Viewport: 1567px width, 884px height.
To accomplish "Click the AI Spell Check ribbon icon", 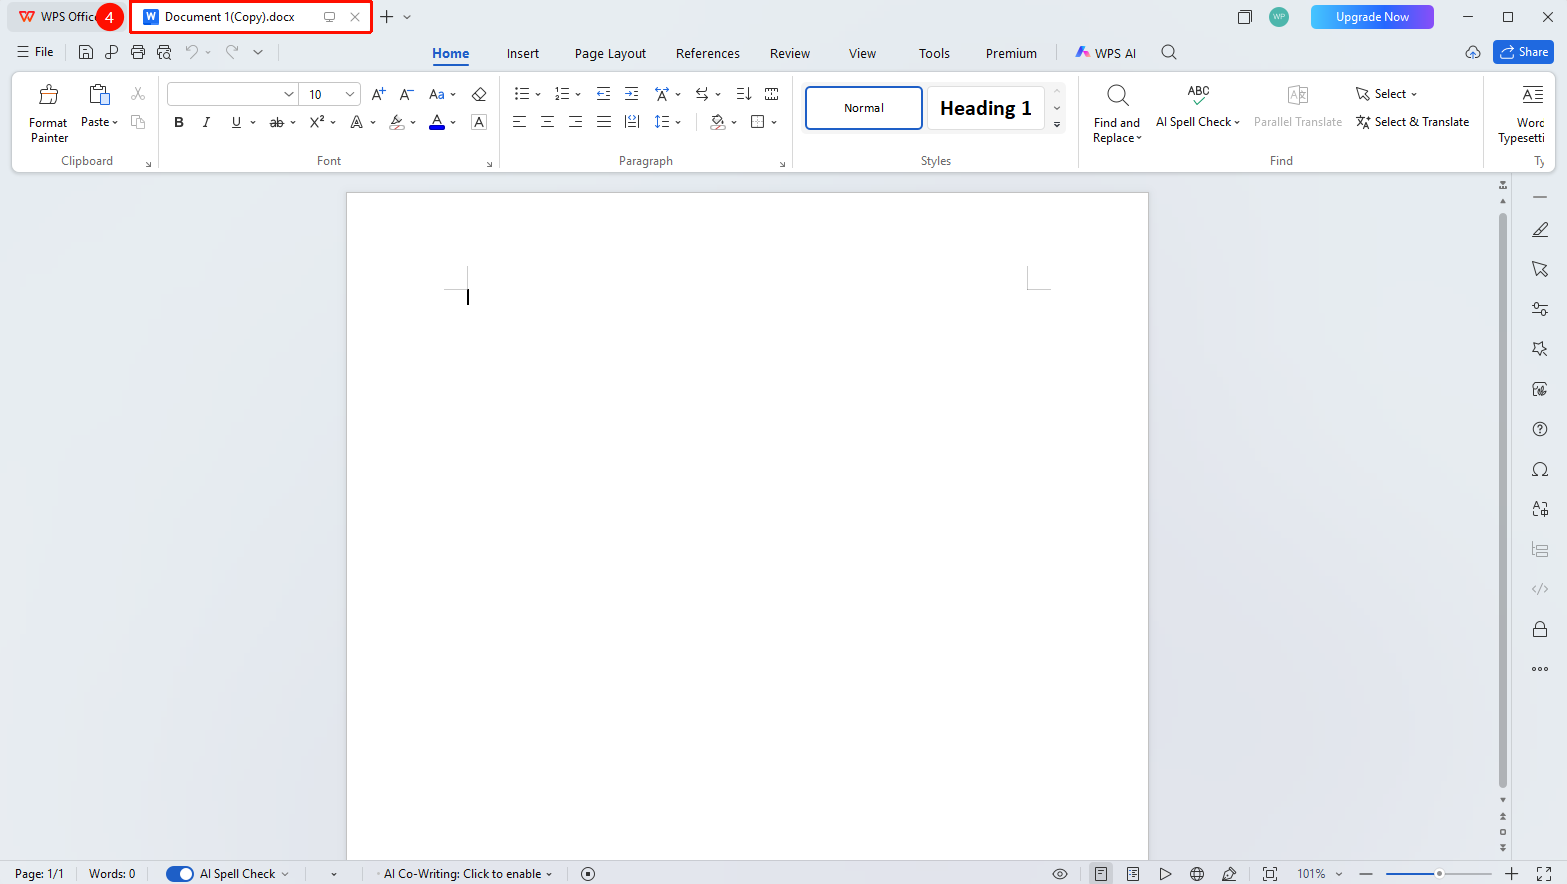I will pos(1198,95).
